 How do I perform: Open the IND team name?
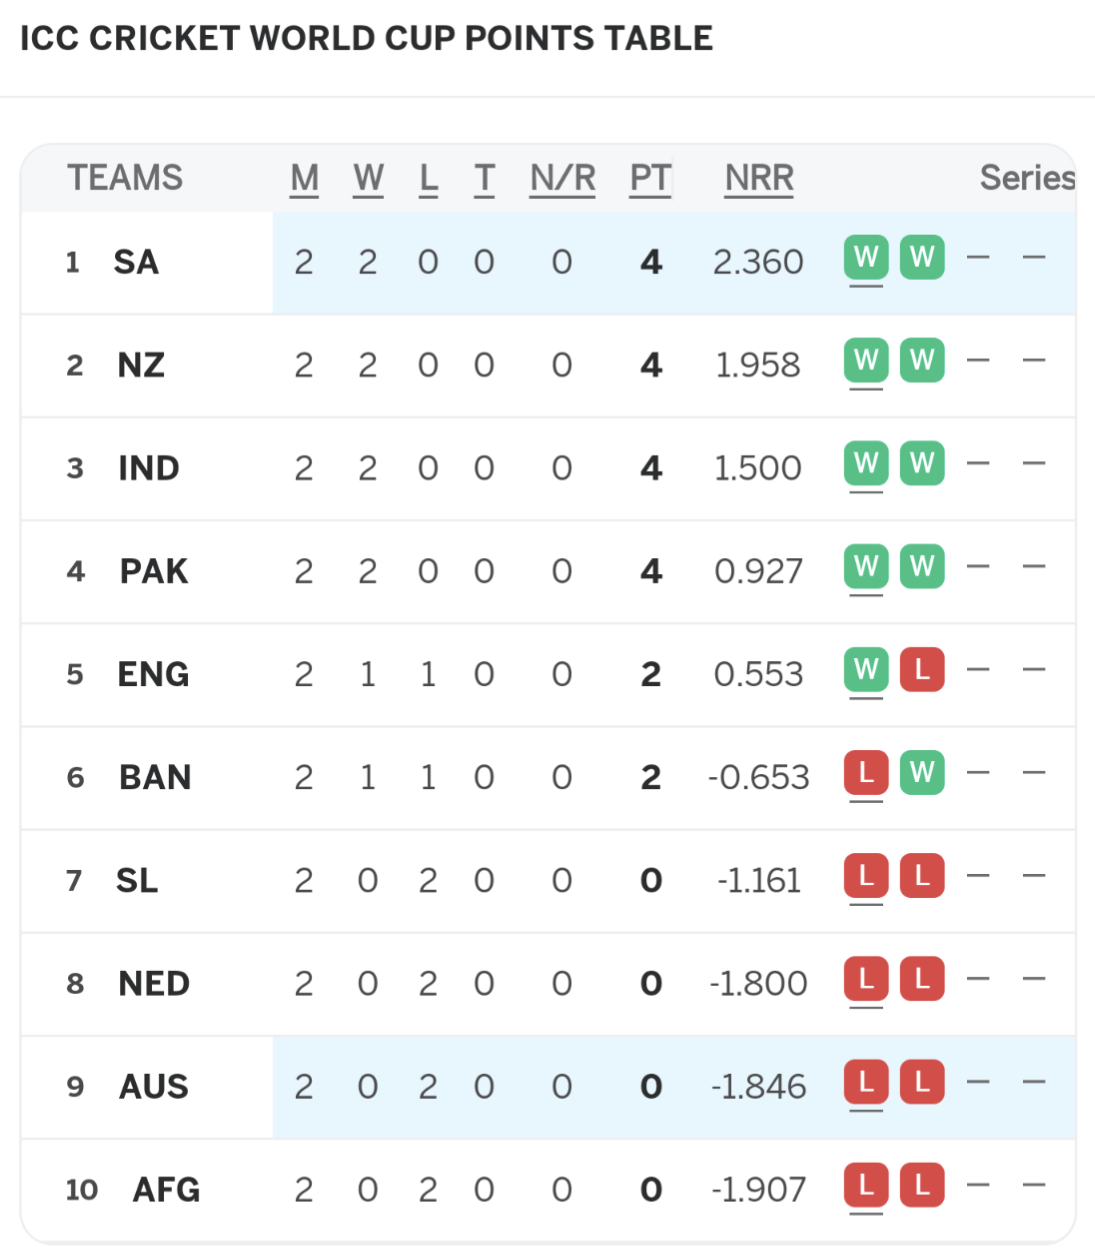[148, 468]
